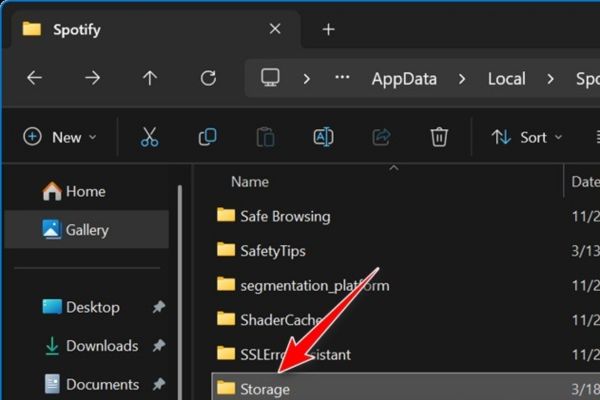
Task: Navigate up one folder level
Action: [150, 78]
